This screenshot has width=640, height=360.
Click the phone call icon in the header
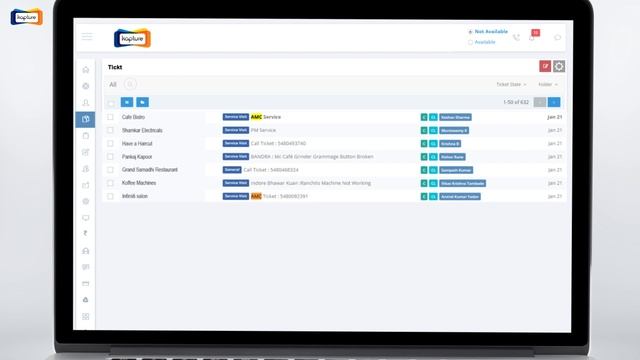(x=516, y=38)
